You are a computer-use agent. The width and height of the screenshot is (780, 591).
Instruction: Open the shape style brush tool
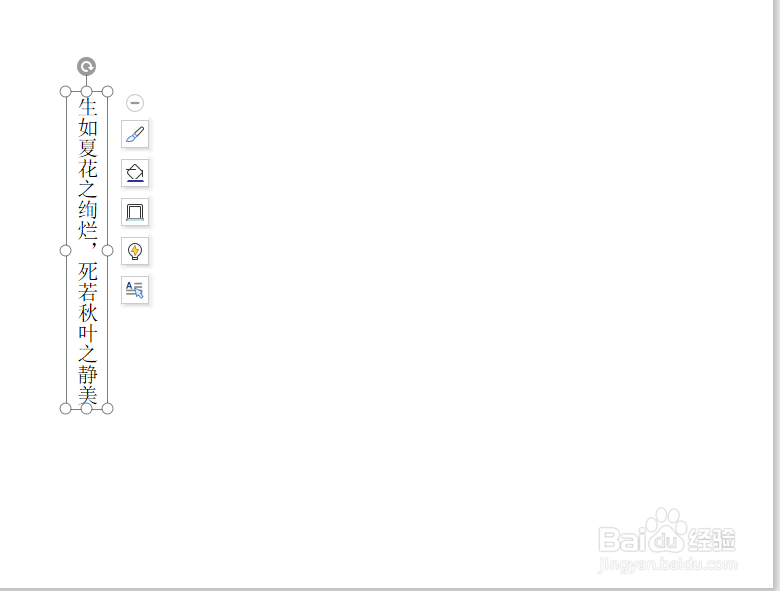coord(135,134)
